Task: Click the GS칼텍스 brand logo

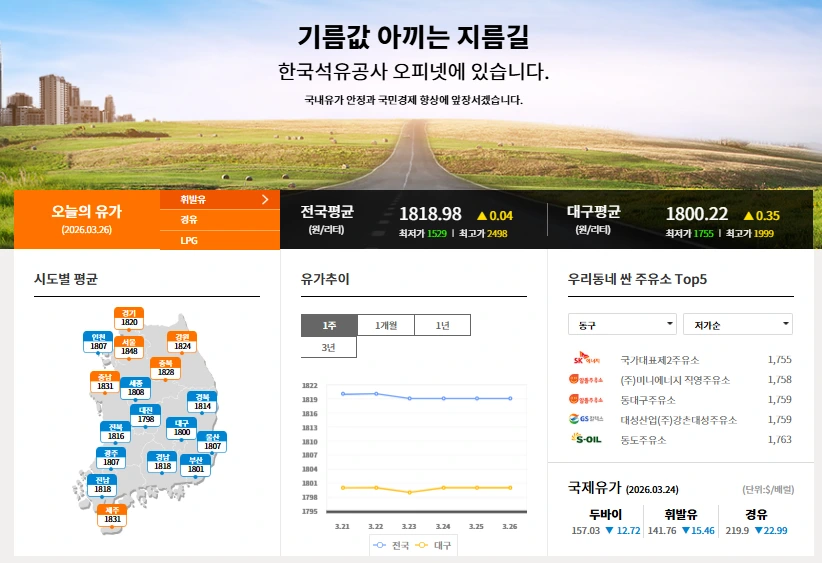Action: (587, 419)
